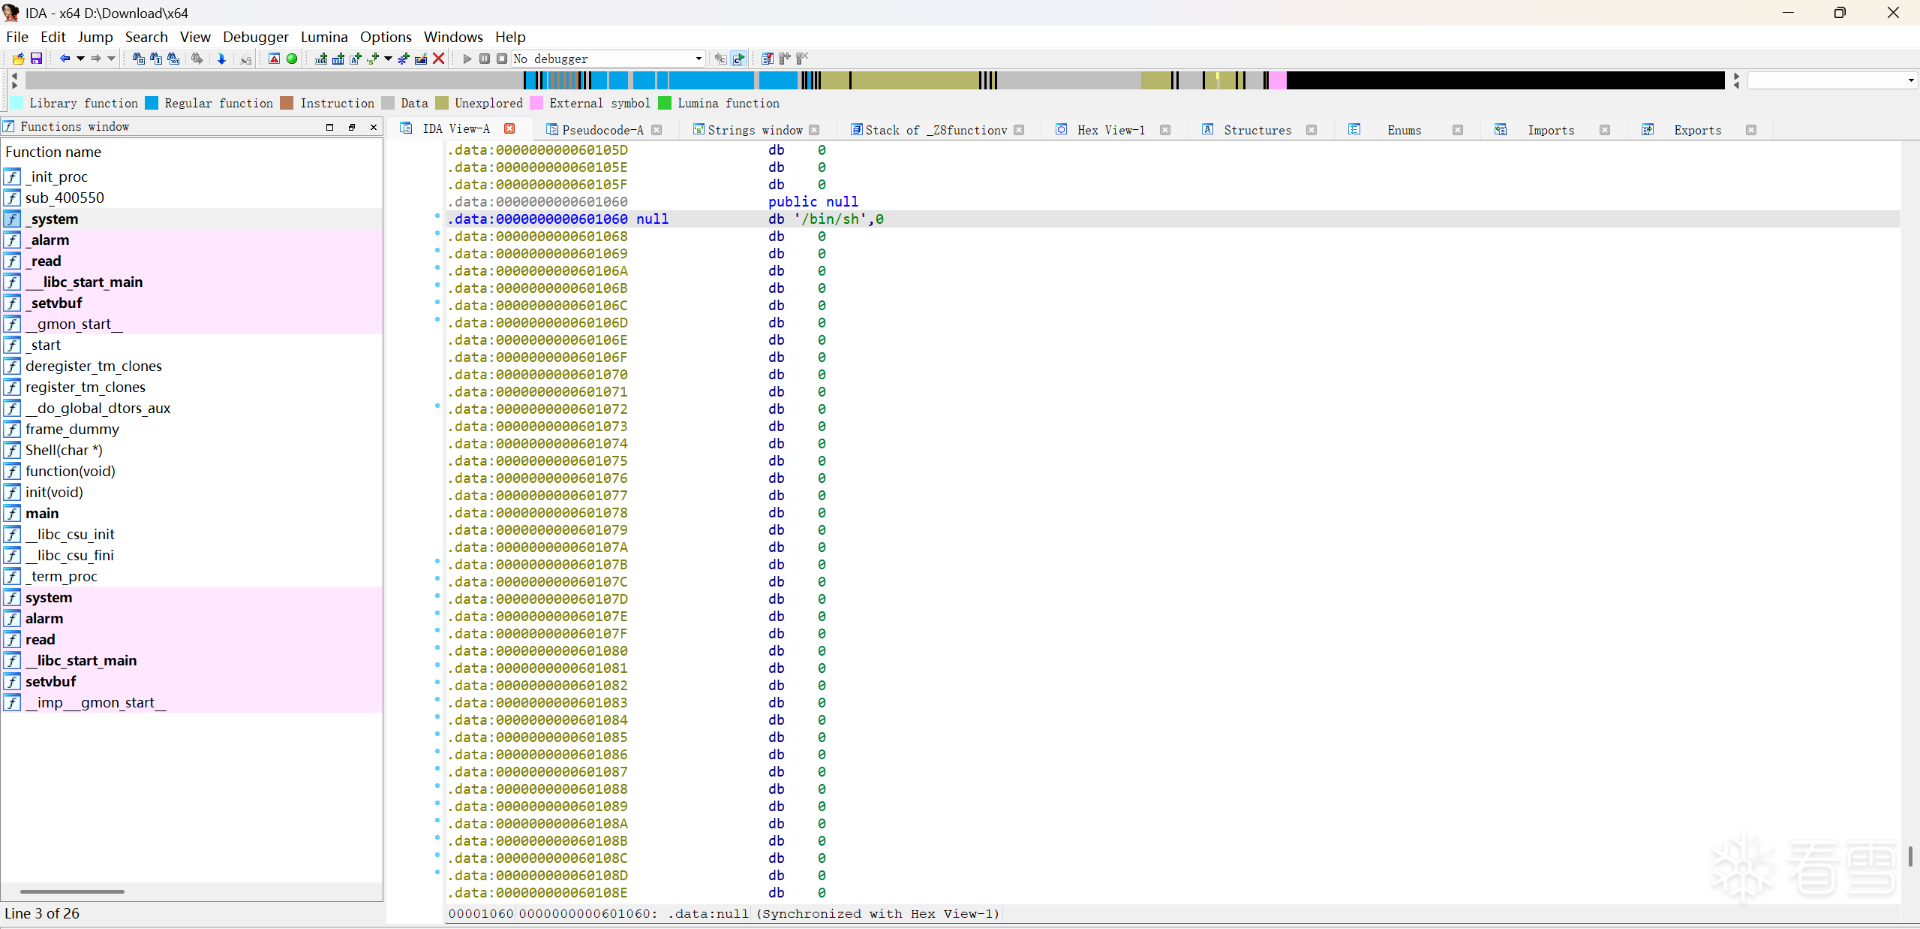Click the red triangle graph icon
Viewport: 1920px width, 929px height.
274,59
